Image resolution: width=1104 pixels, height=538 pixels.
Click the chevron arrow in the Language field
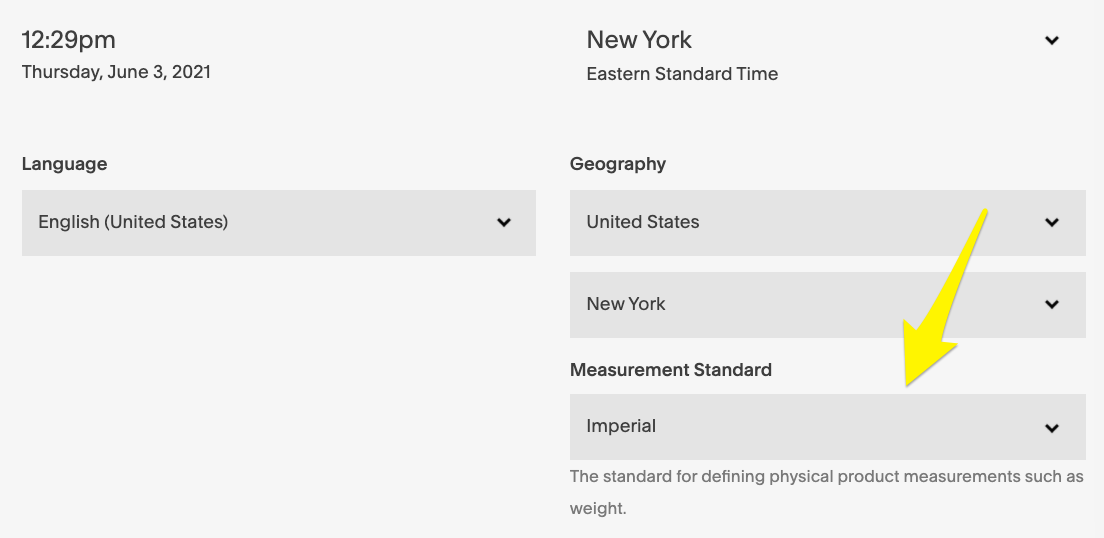(504, 223)
